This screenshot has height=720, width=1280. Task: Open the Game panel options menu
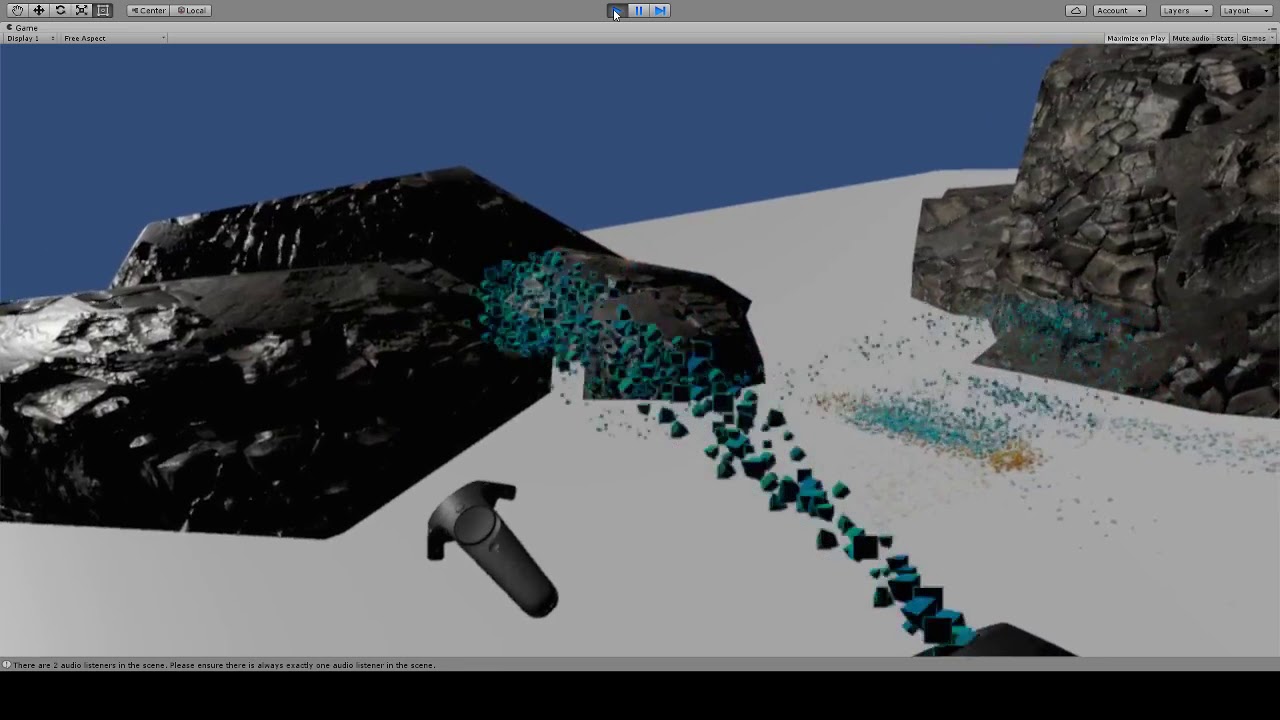click(1272, 28)
